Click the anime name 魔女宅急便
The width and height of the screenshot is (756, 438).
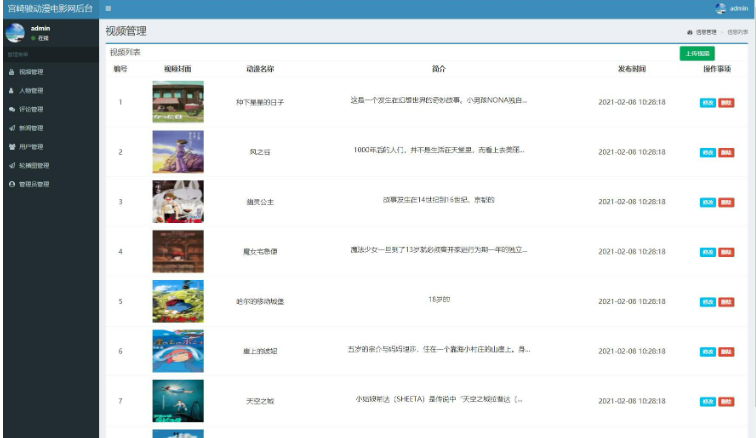tap(260, 251)
